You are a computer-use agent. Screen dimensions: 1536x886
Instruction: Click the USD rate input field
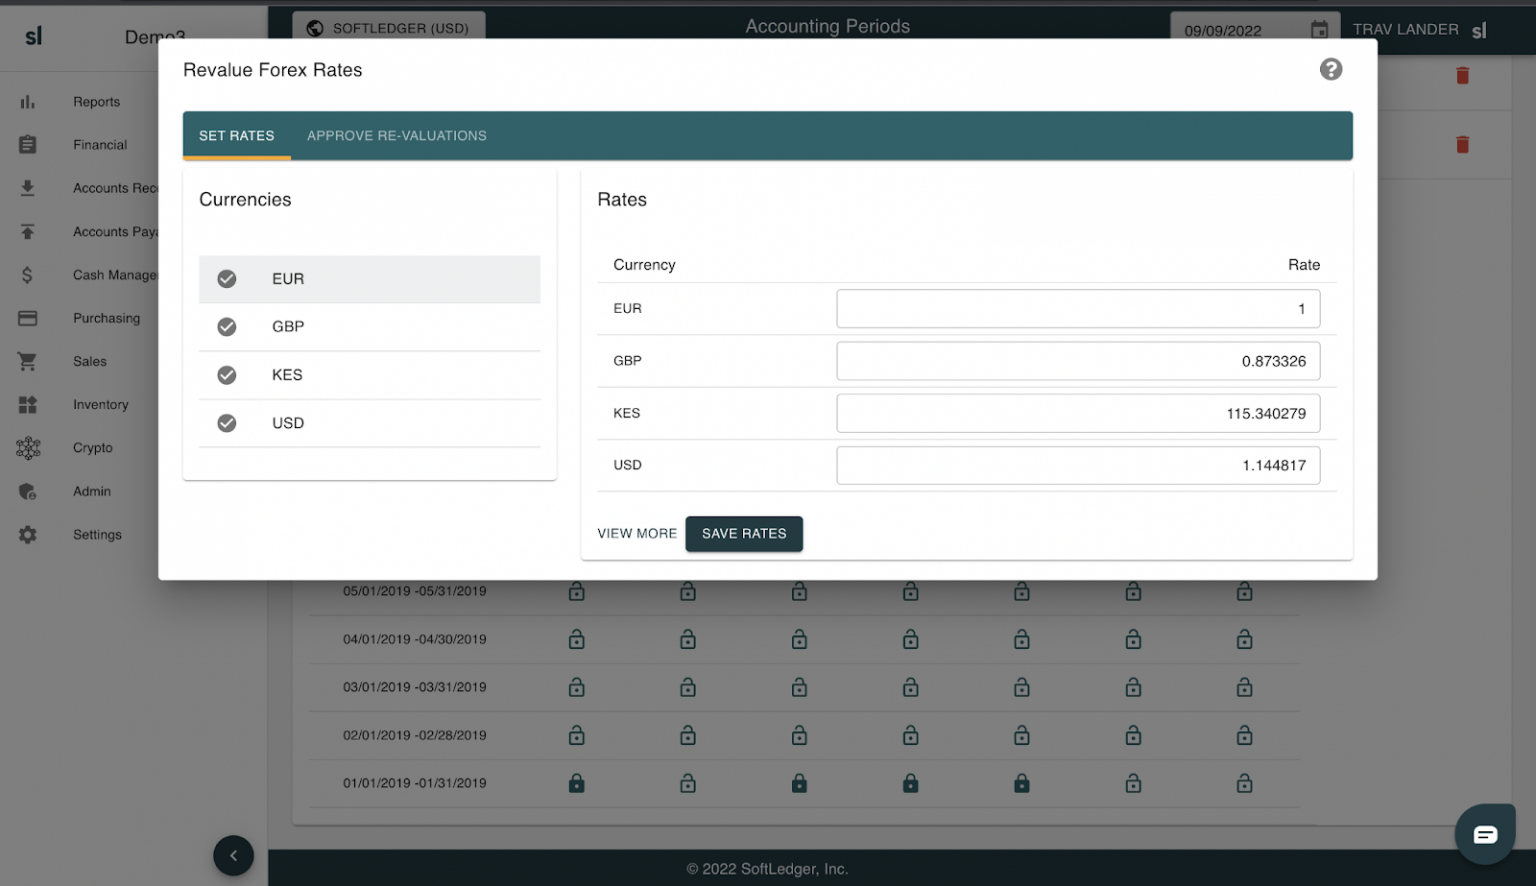click(1077, 465)
